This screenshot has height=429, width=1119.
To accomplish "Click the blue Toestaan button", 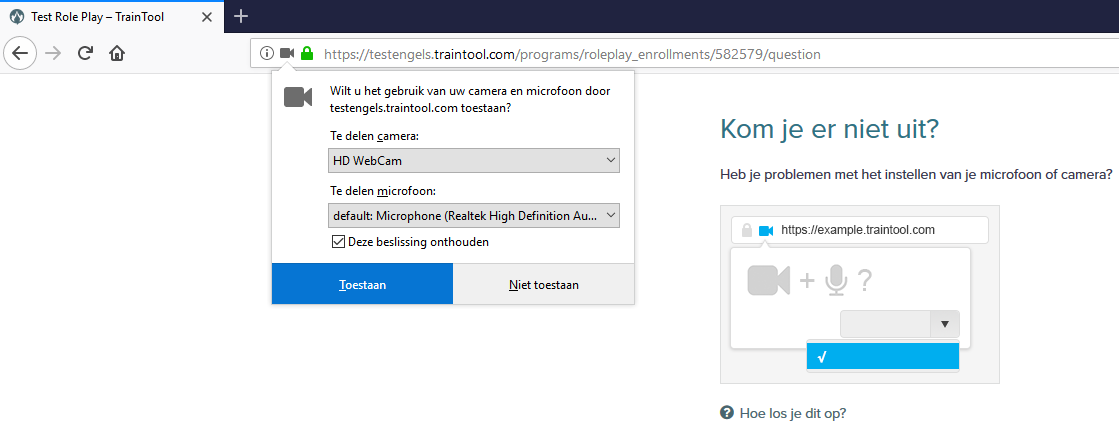I will [x=363, y=284].
